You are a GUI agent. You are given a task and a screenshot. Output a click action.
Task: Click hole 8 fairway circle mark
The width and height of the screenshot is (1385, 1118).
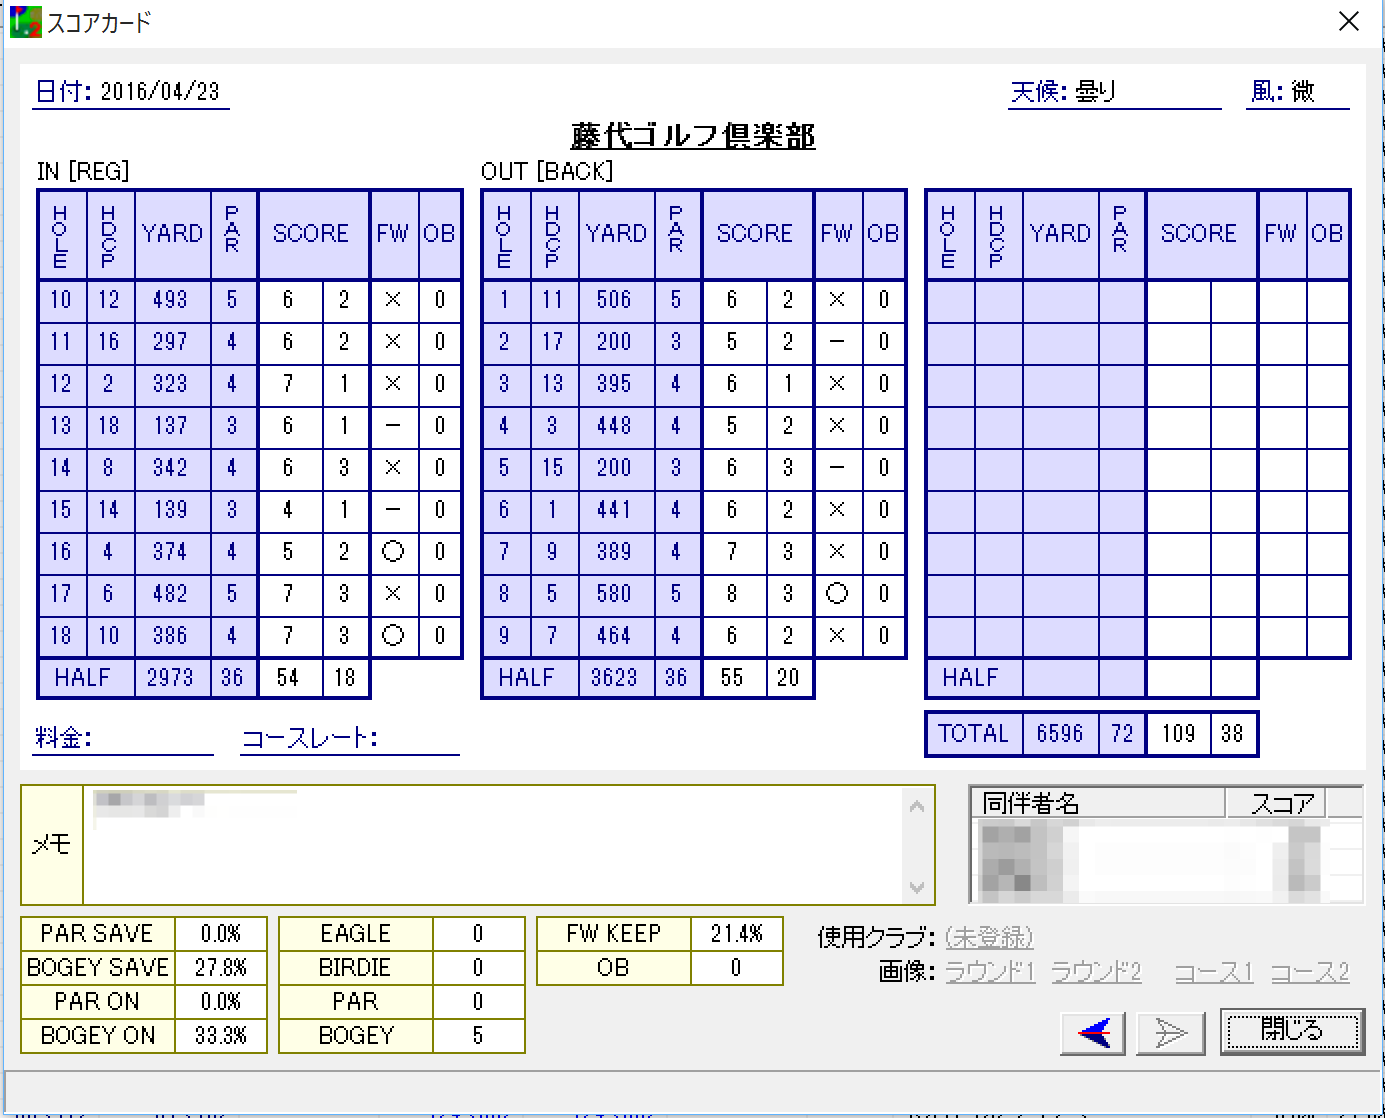[837, 594]
